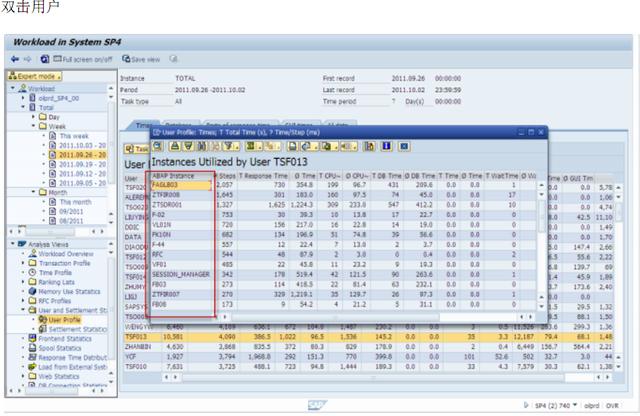Click the Subtotals icon in dialog toolbar

coord(271,146)
